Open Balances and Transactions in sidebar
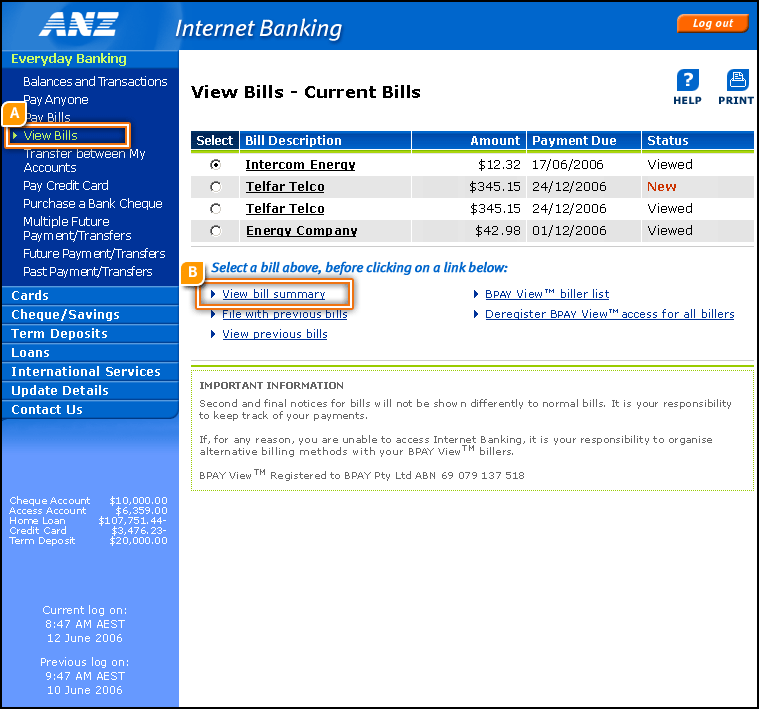This screenshot has height=709, width=759. coord(95,82)
